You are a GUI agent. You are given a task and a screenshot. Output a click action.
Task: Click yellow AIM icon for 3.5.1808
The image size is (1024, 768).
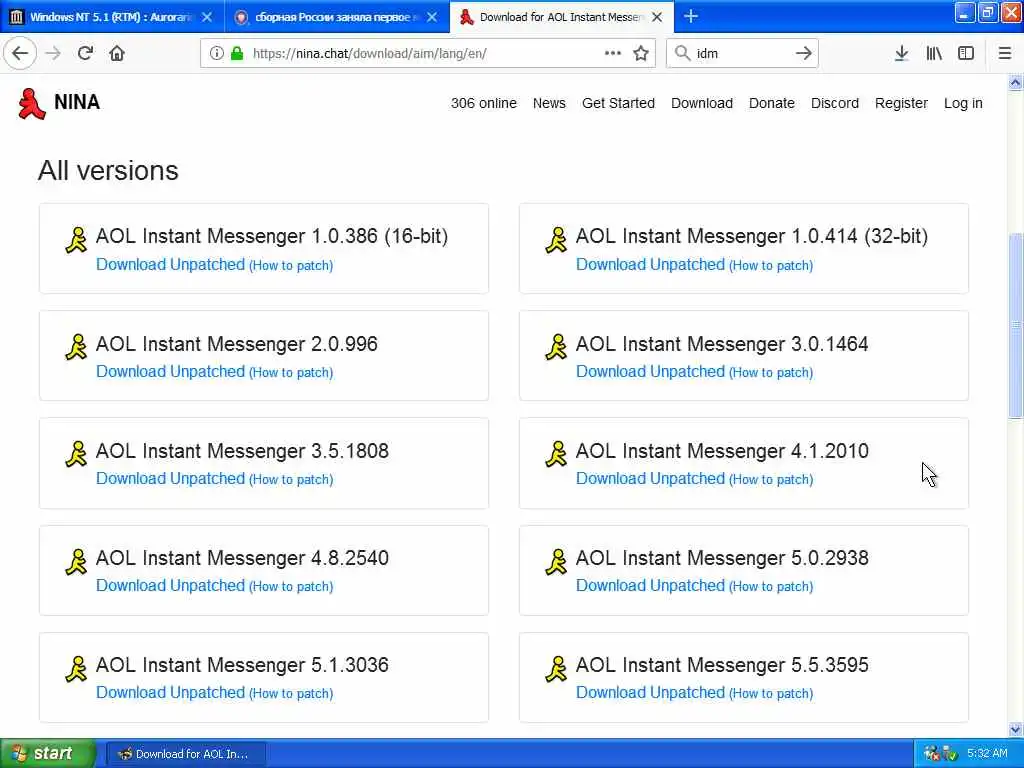tap(76, 454)
